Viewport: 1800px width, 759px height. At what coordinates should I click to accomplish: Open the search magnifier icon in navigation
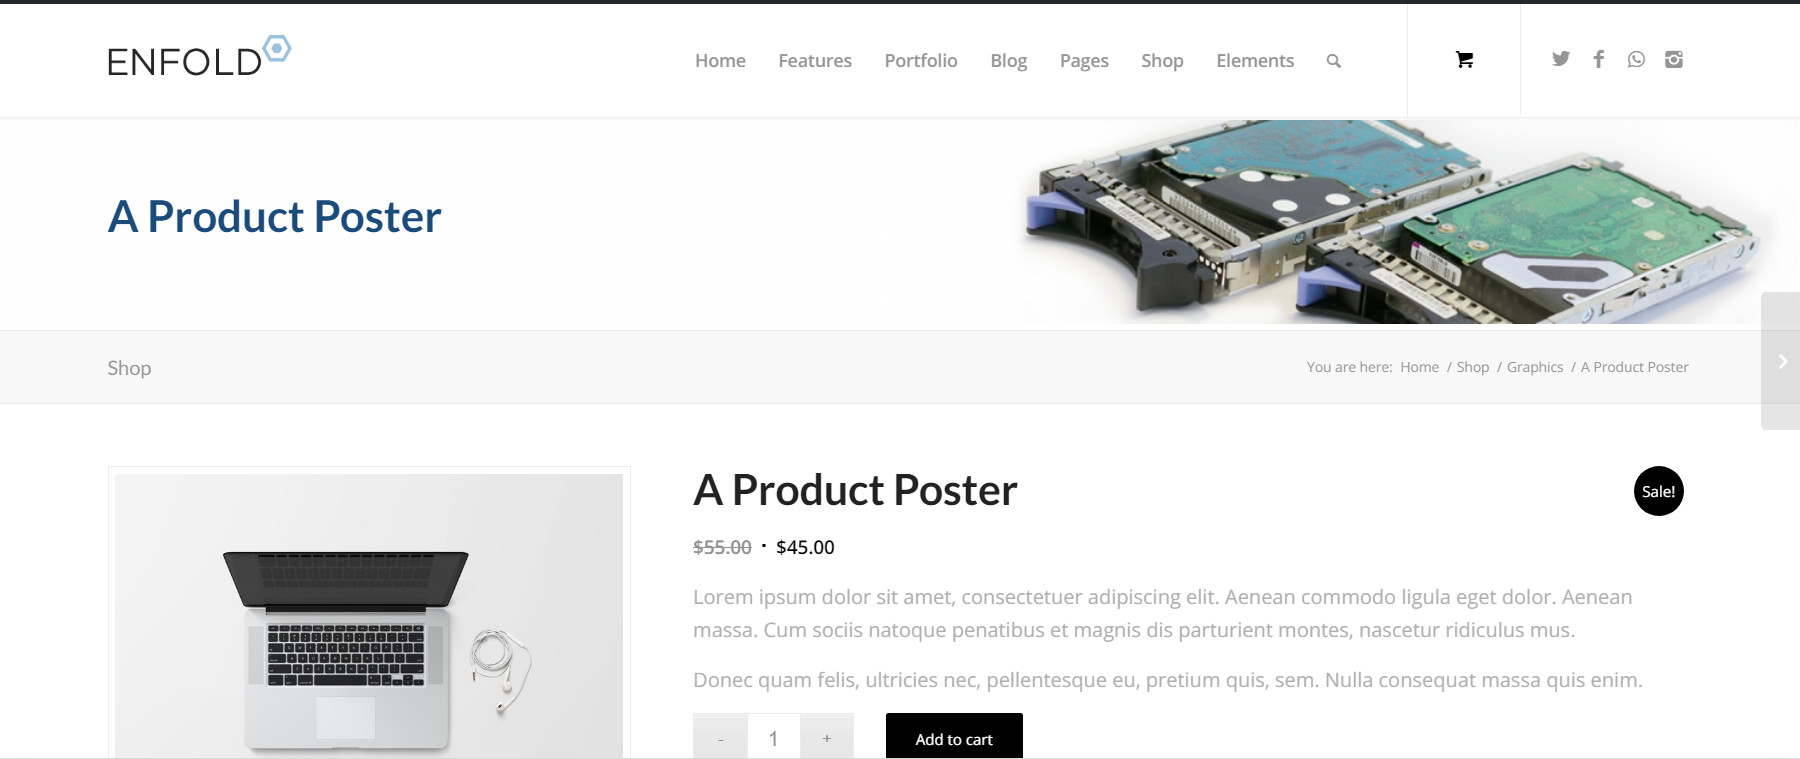(1333, 61)
